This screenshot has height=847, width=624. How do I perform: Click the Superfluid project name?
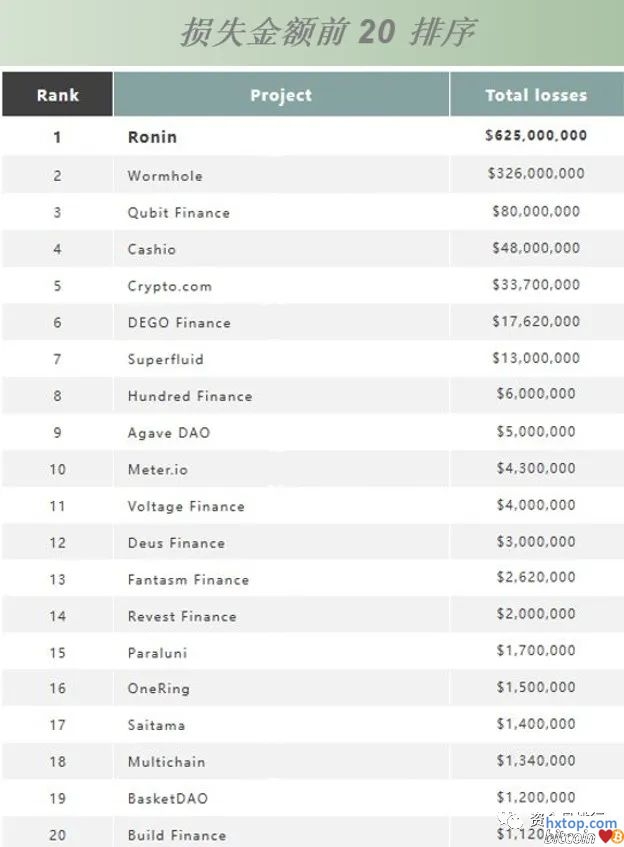coord(164,359)
